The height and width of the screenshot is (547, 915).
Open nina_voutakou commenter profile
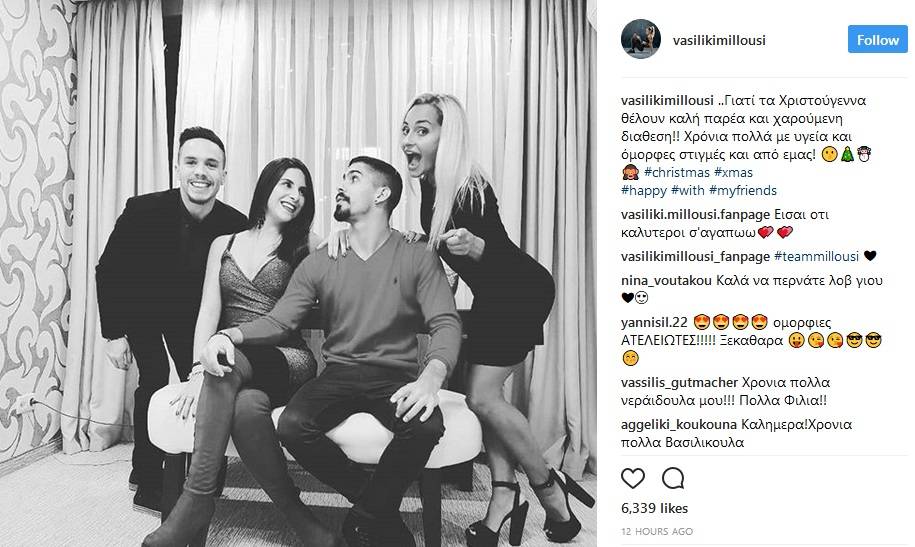coord(666,280)
